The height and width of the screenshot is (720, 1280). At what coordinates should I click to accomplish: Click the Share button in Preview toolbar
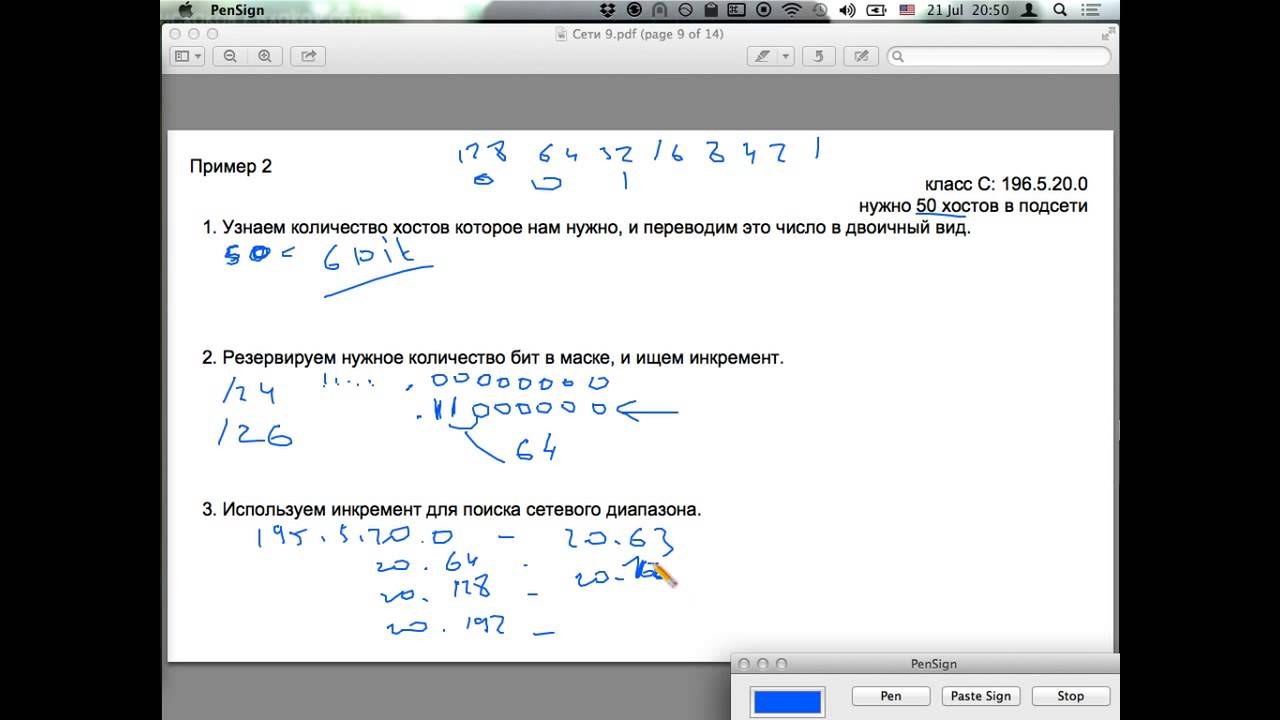point(308,57)
